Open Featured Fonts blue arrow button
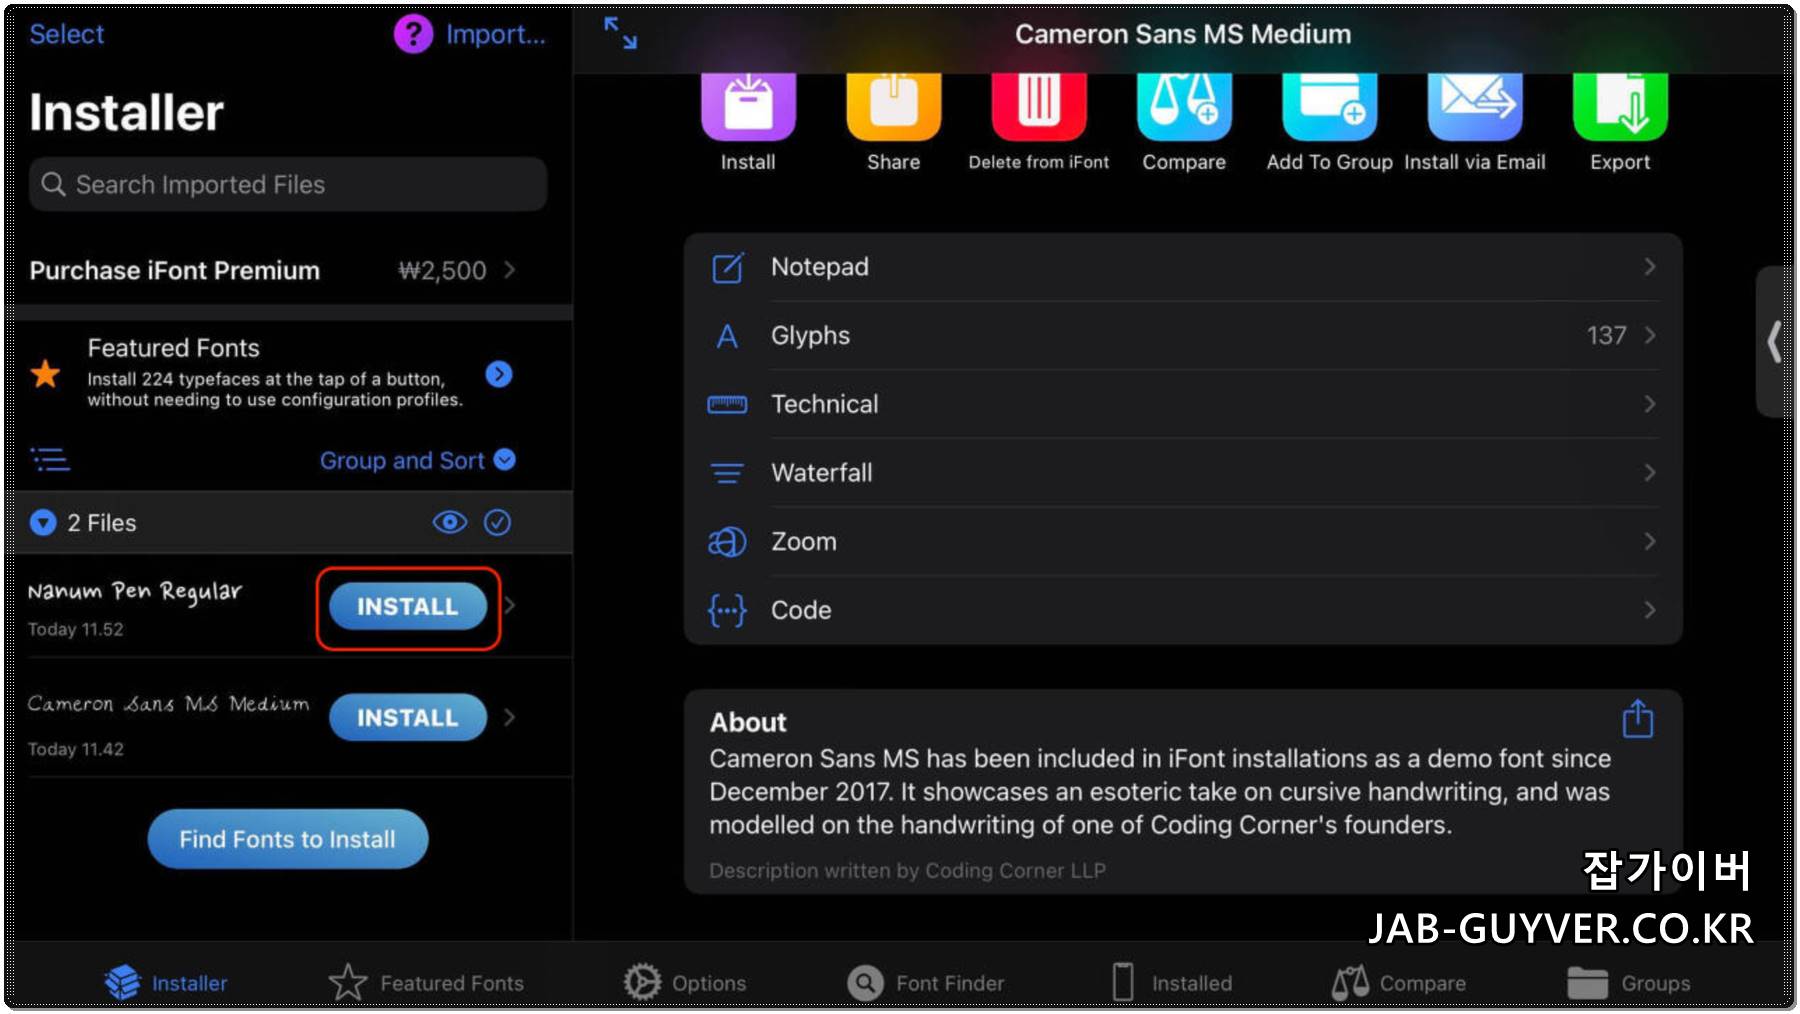This screenshot has height=1014, width=1800. [x=499, y=374]
